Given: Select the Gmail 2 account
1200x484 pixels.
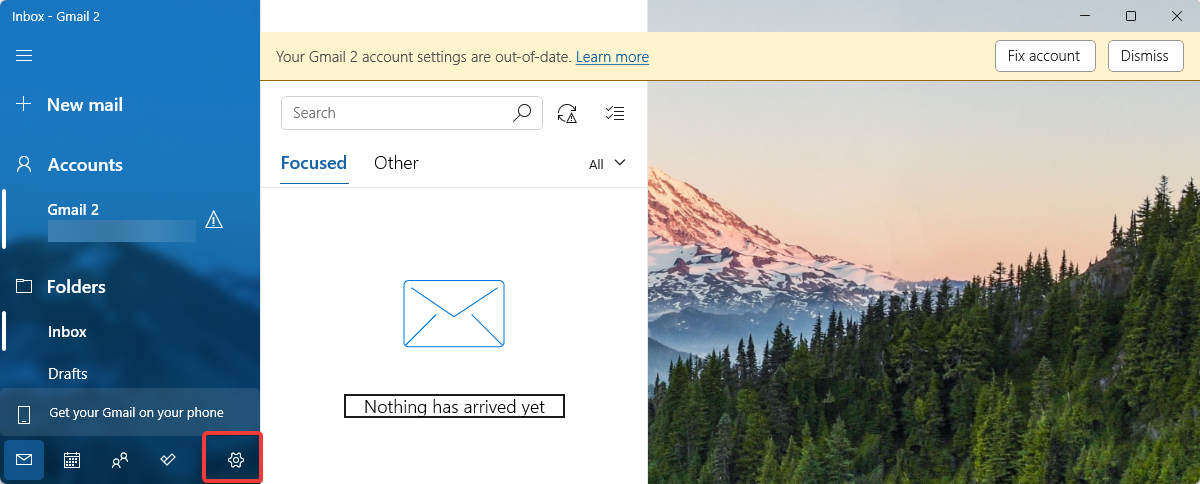Looking at the screenshot, I should pos(130,220).
